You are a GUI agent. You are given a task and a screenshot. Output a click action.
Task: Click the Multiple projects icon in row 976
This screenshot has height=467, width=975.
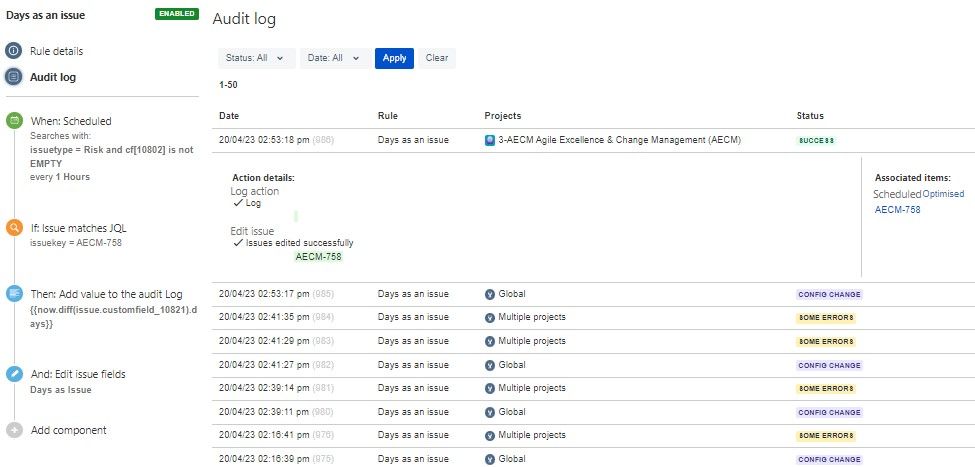point(490,436)
